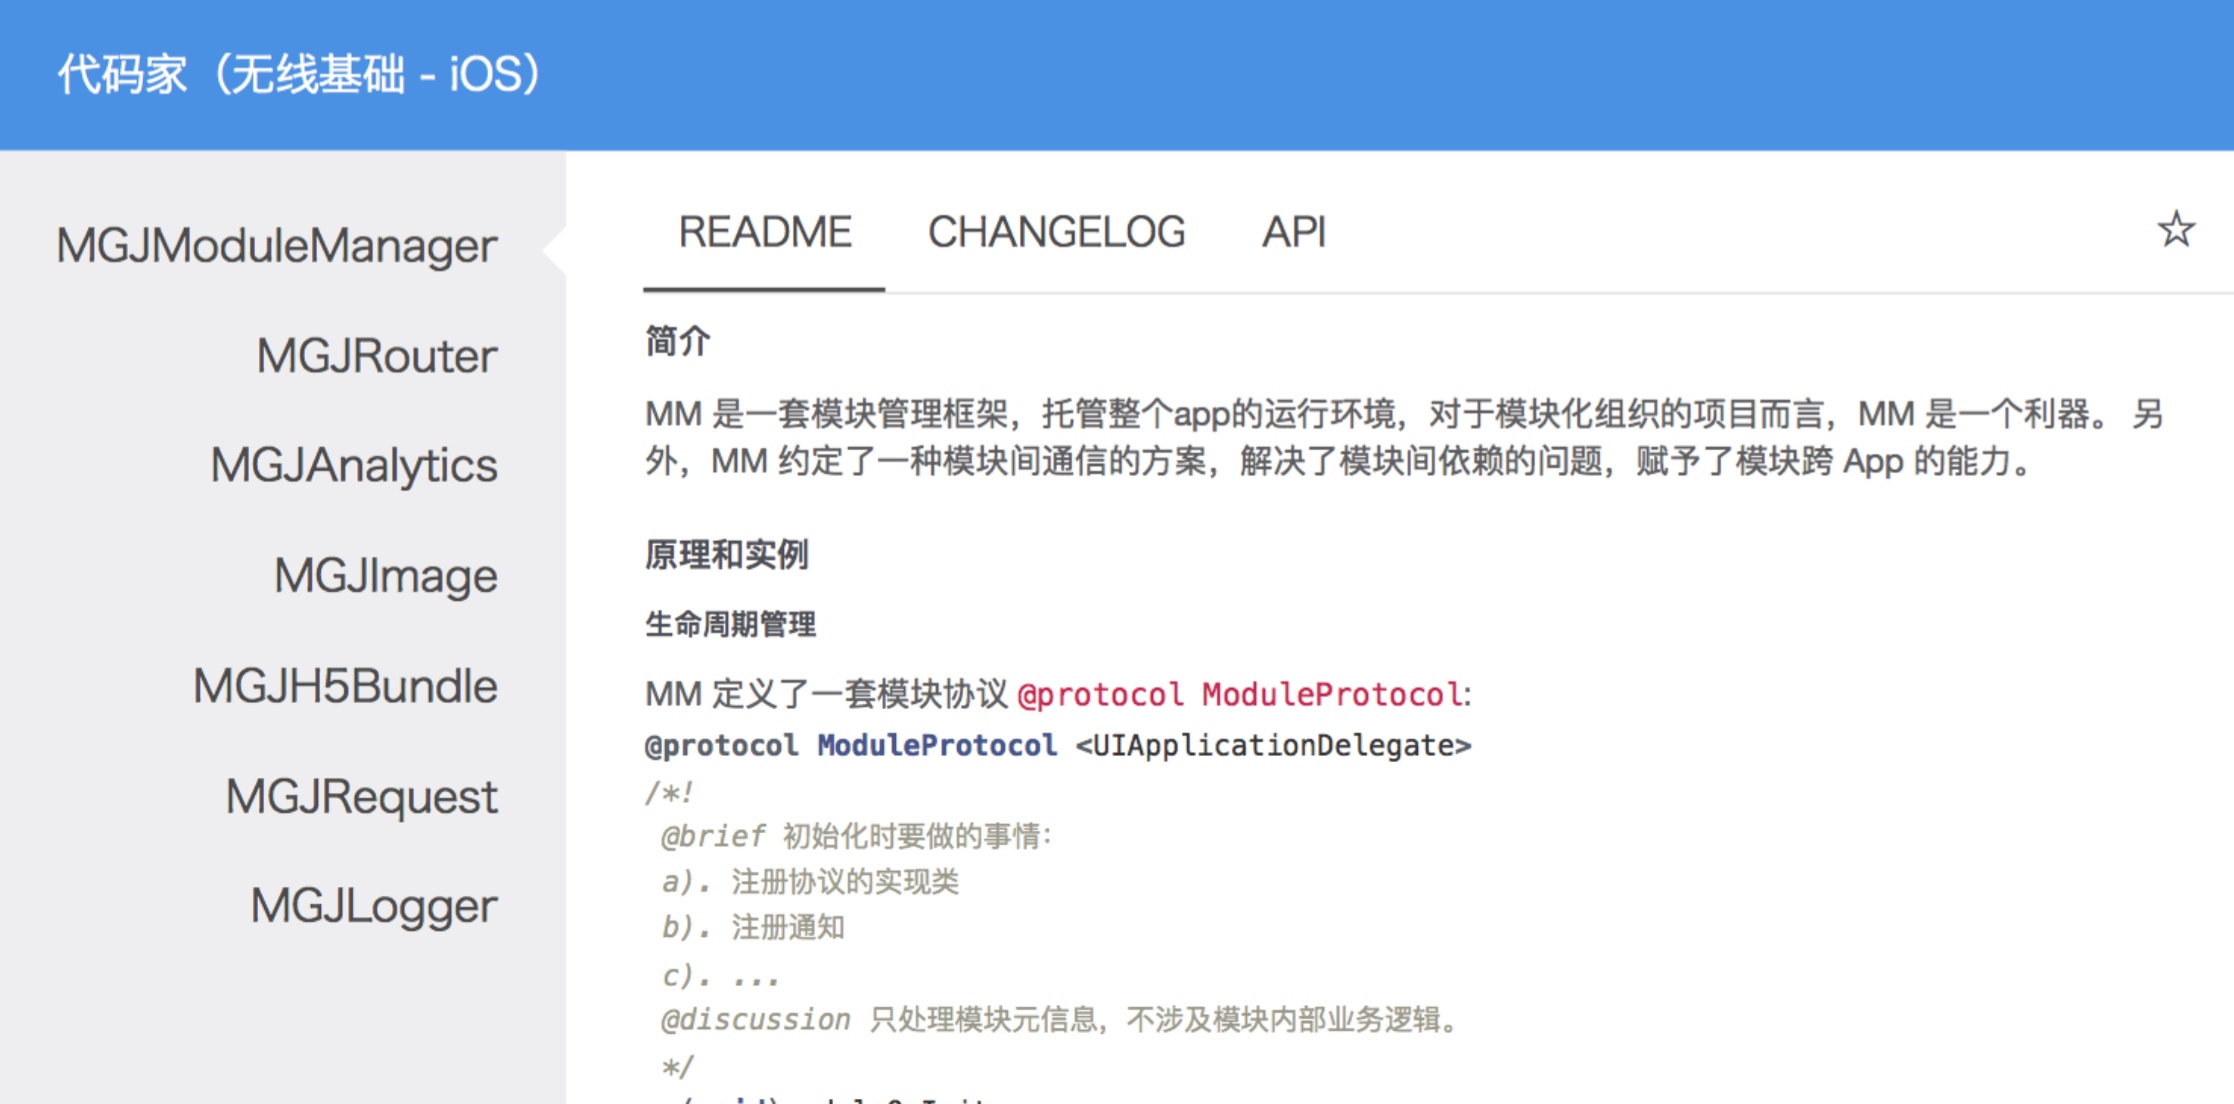Click the red @protocol ModuleProtocol inline code

(x=1240, y=694)
